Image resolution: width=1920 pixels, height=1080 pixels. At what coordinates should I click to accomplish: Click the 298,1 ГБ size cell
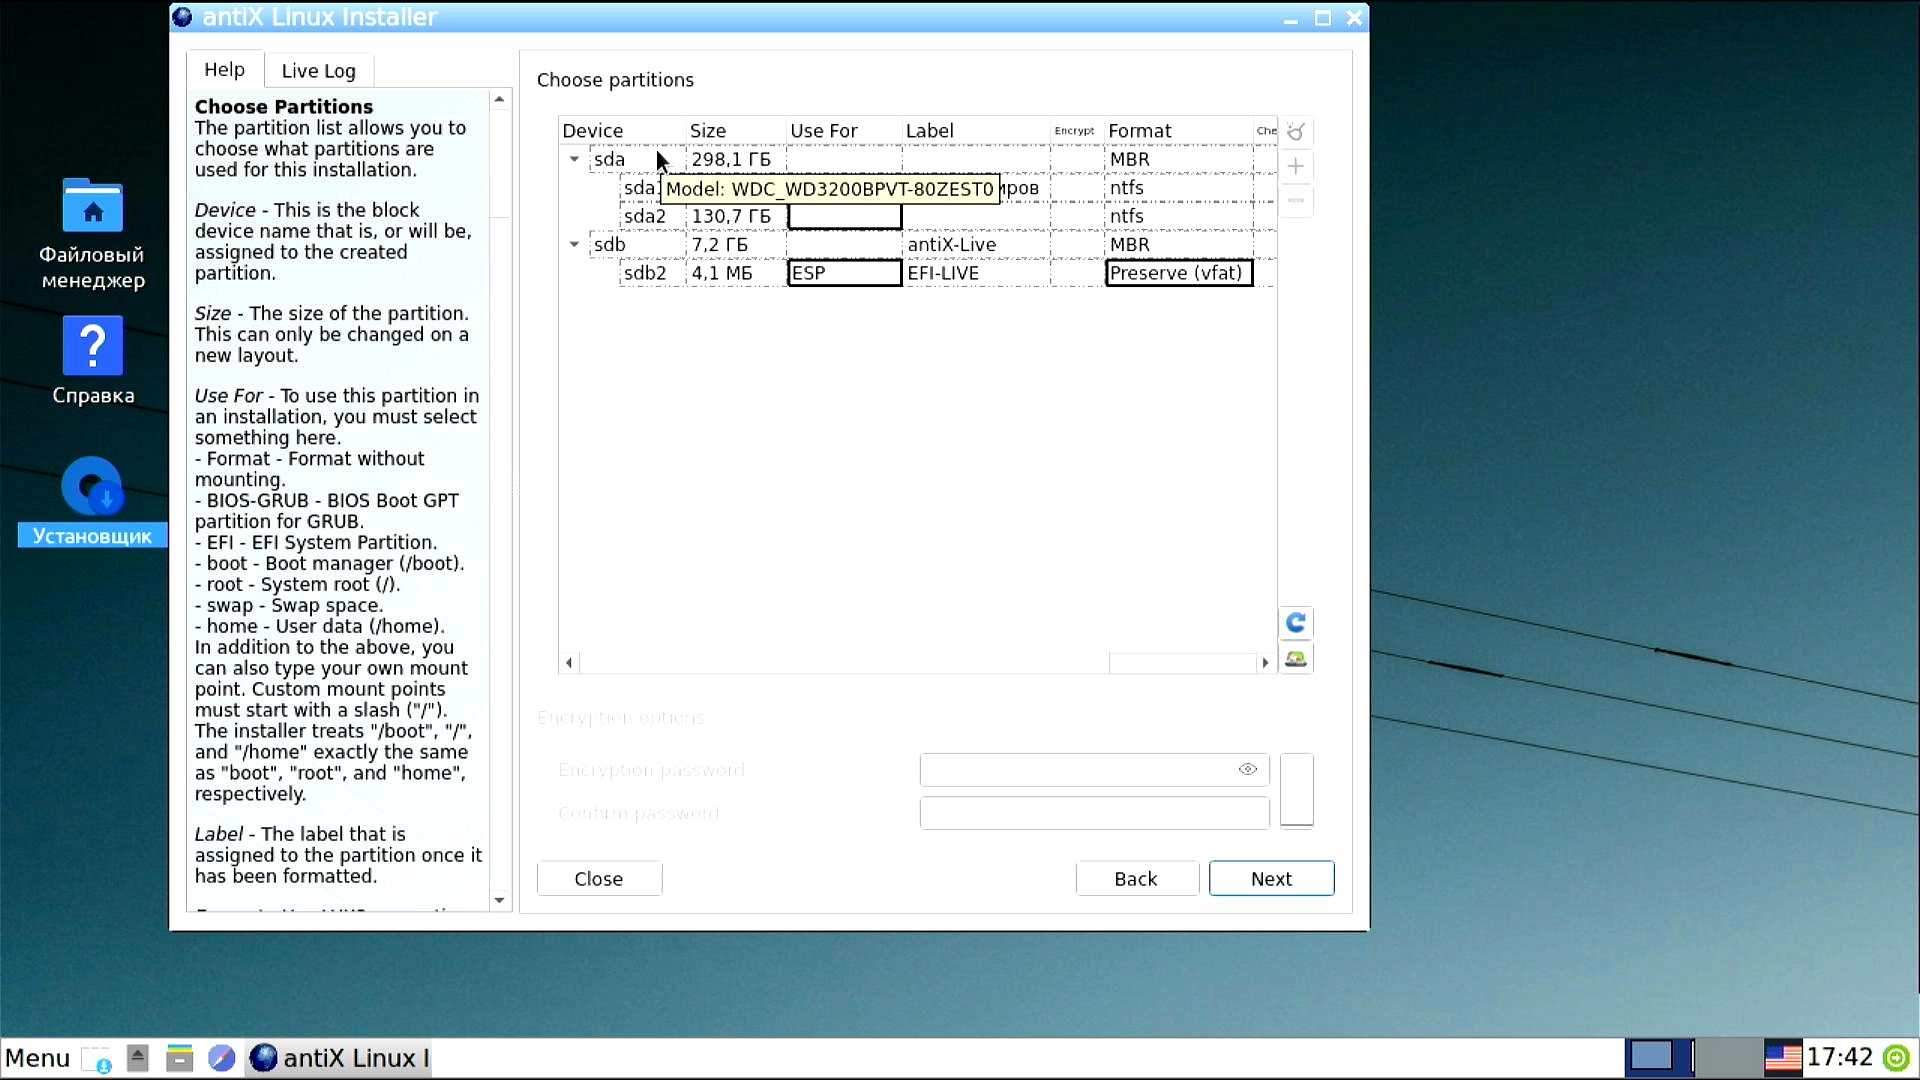click(736, 159)
